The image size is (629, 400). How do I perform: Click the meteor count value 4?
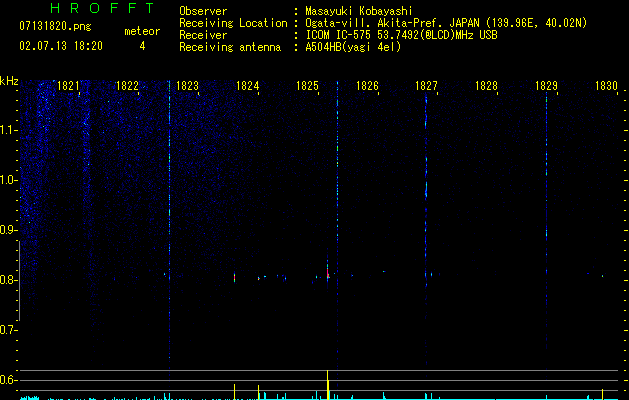tap(142, 46)
